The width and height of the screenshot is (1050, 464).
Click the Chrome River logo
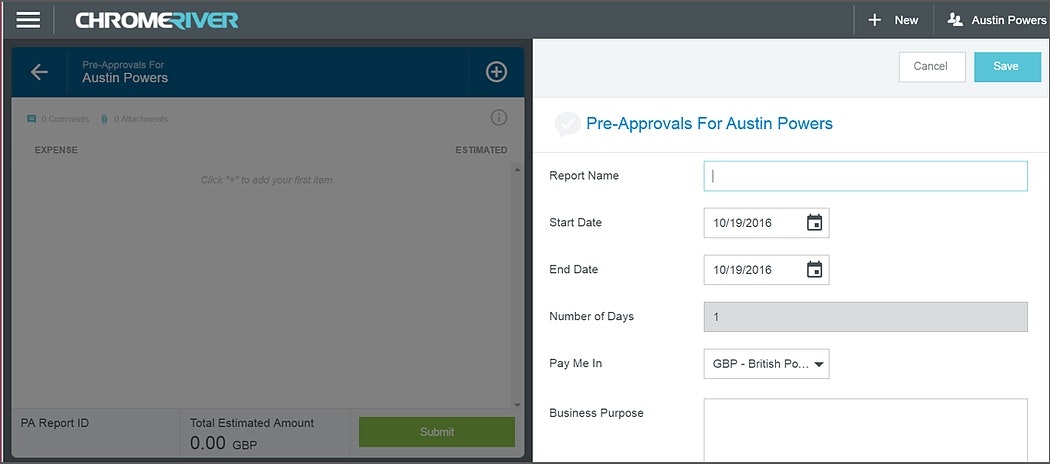point(157,20)
